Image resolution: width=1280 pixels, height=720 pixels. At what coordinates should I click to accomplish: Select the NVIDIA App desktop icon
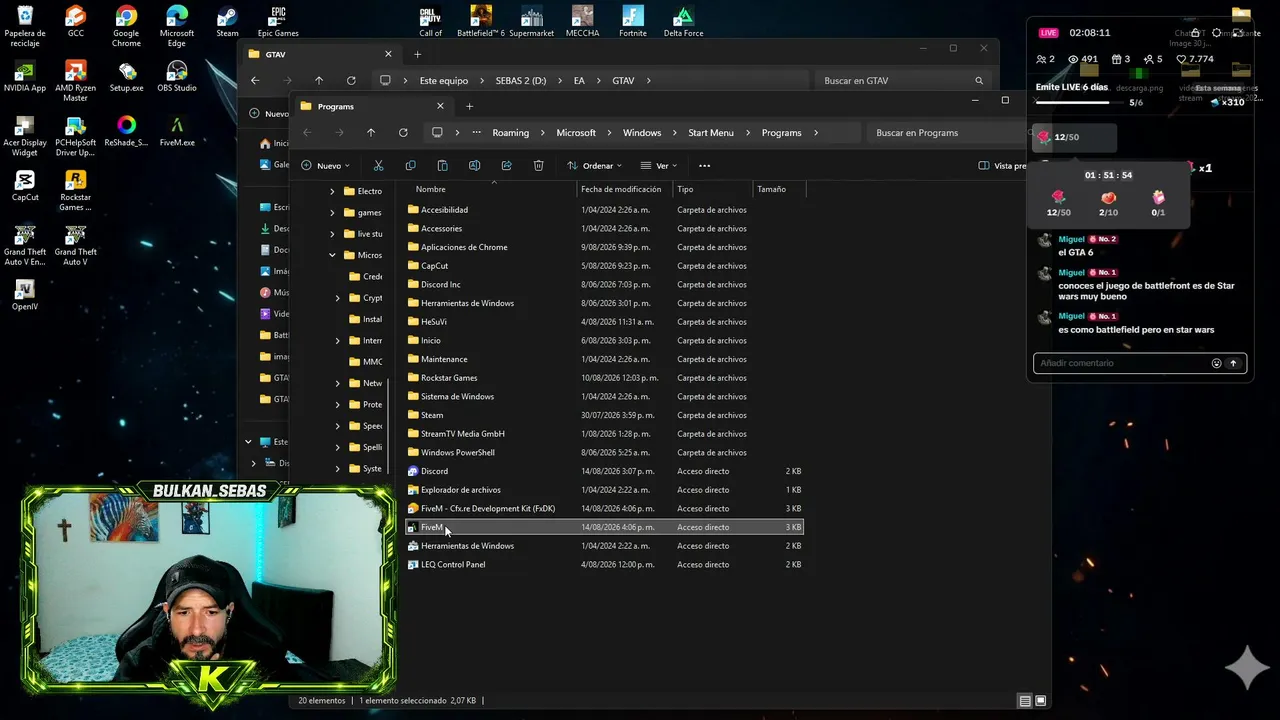click(x=25, y=76)
